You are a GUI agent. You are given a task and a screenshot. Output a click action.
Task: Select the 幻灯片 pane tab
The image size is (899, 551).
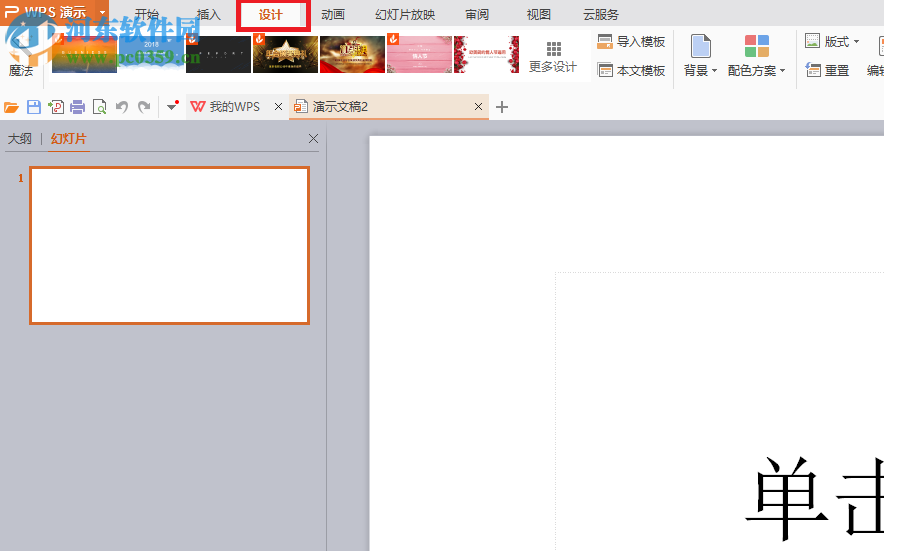click(x=68, y=139)
